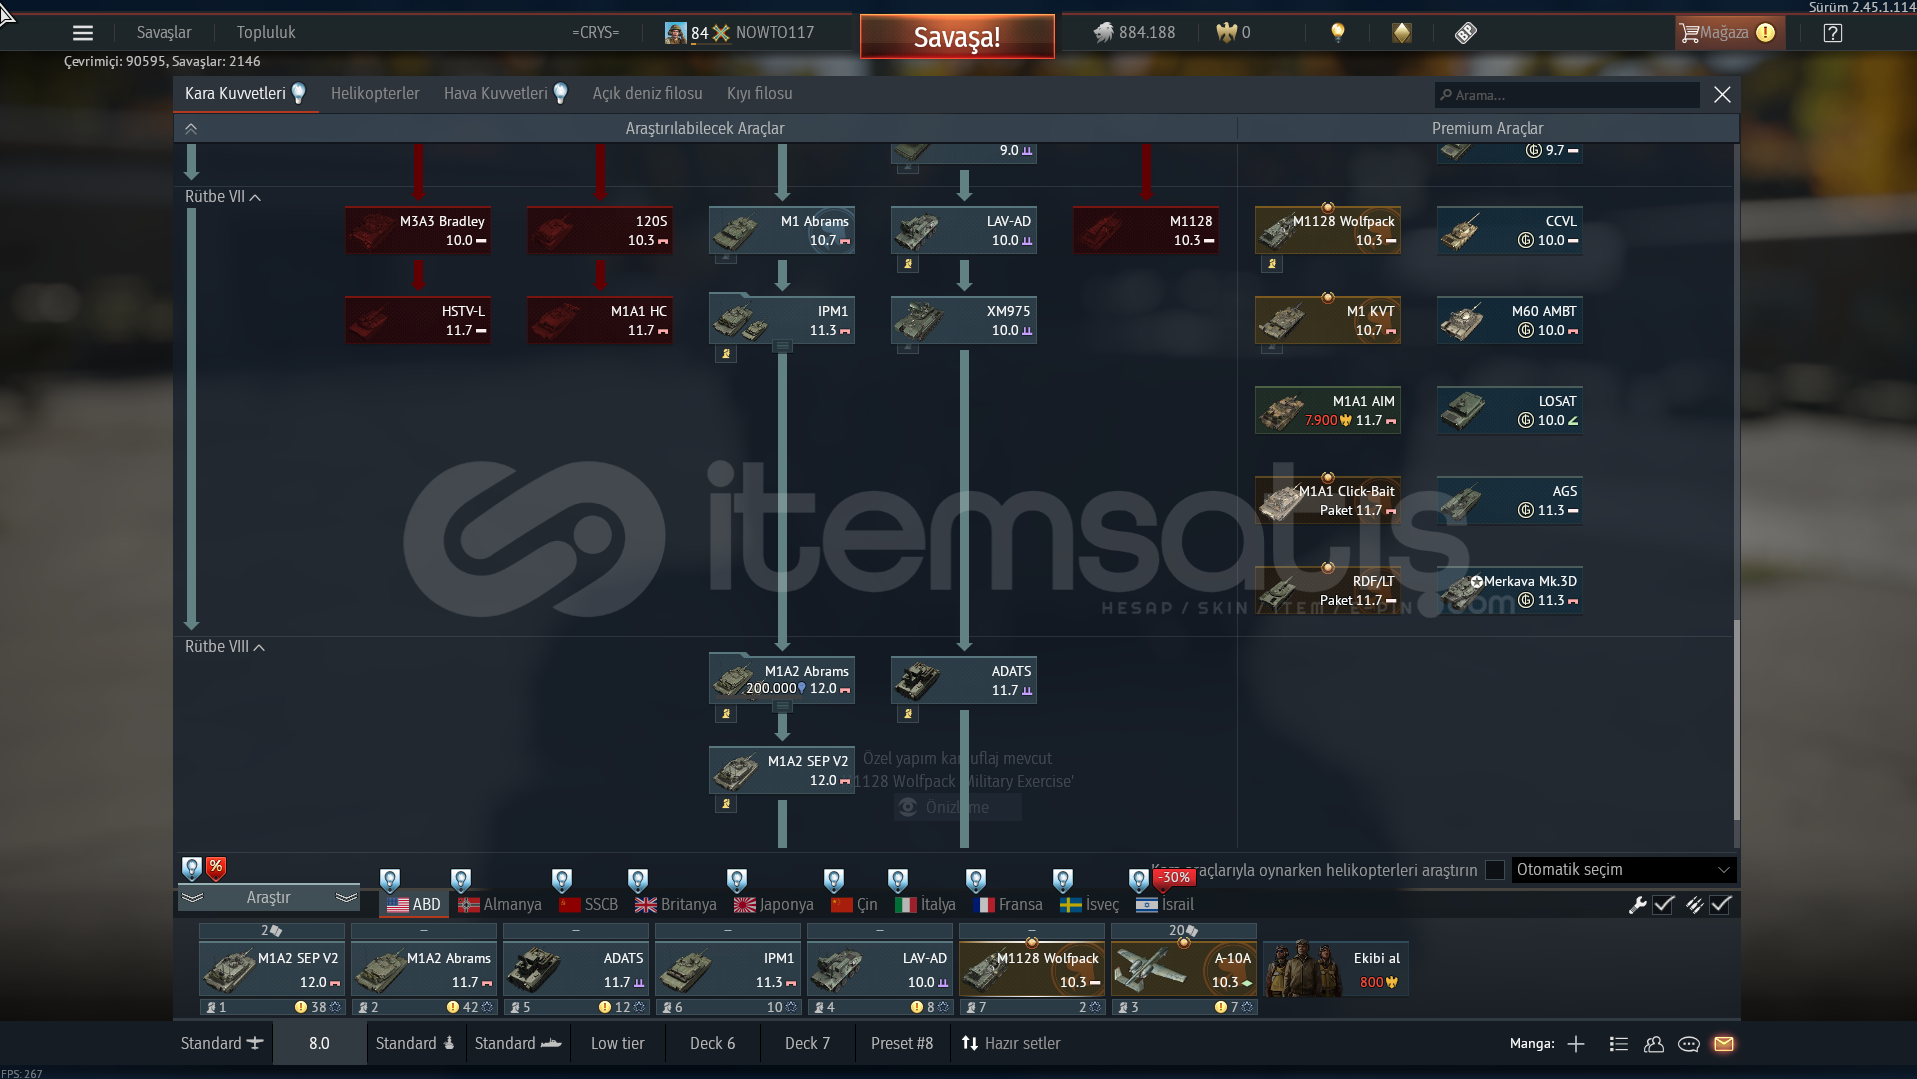Select the İtalya nation tab
Screen dimensions: 1917x1079
pyautogui.click(x=925, y=904)
